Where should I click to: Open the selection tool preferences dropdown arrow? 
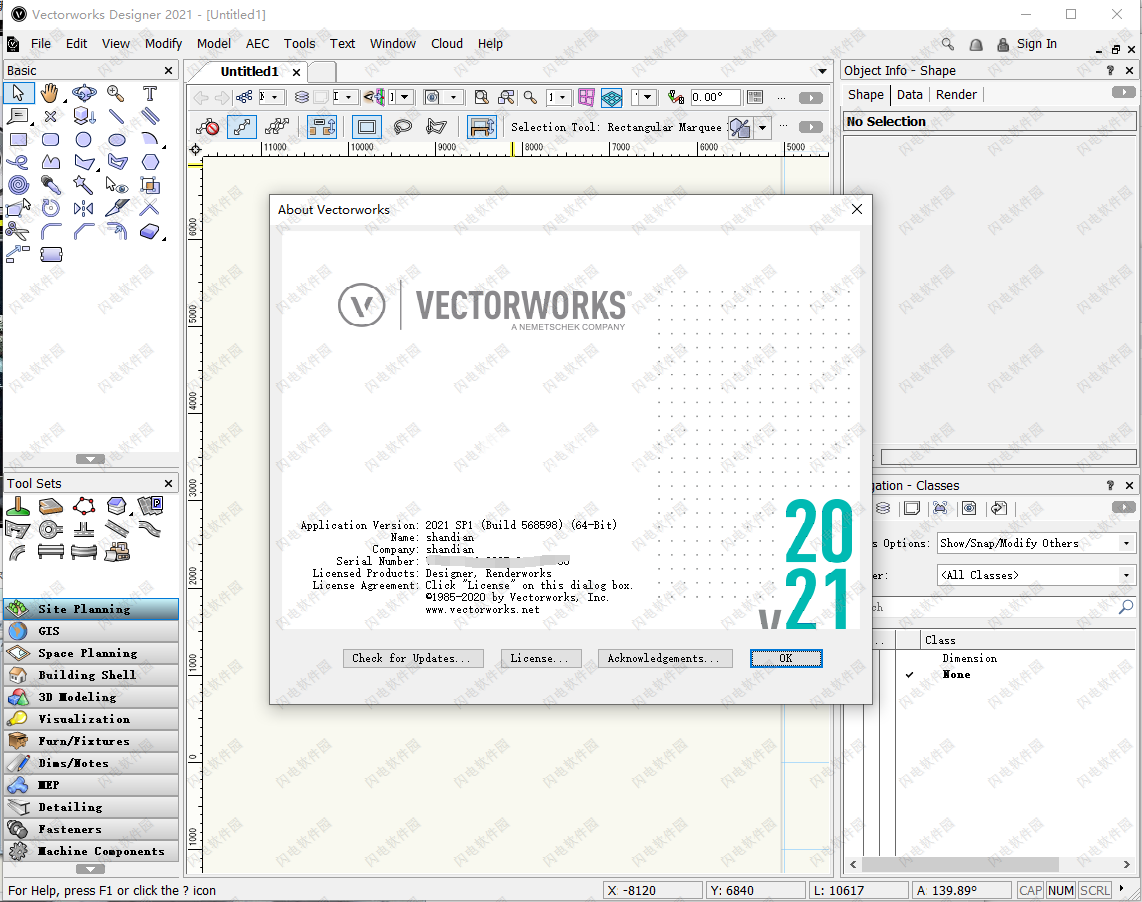click(763, 128)
